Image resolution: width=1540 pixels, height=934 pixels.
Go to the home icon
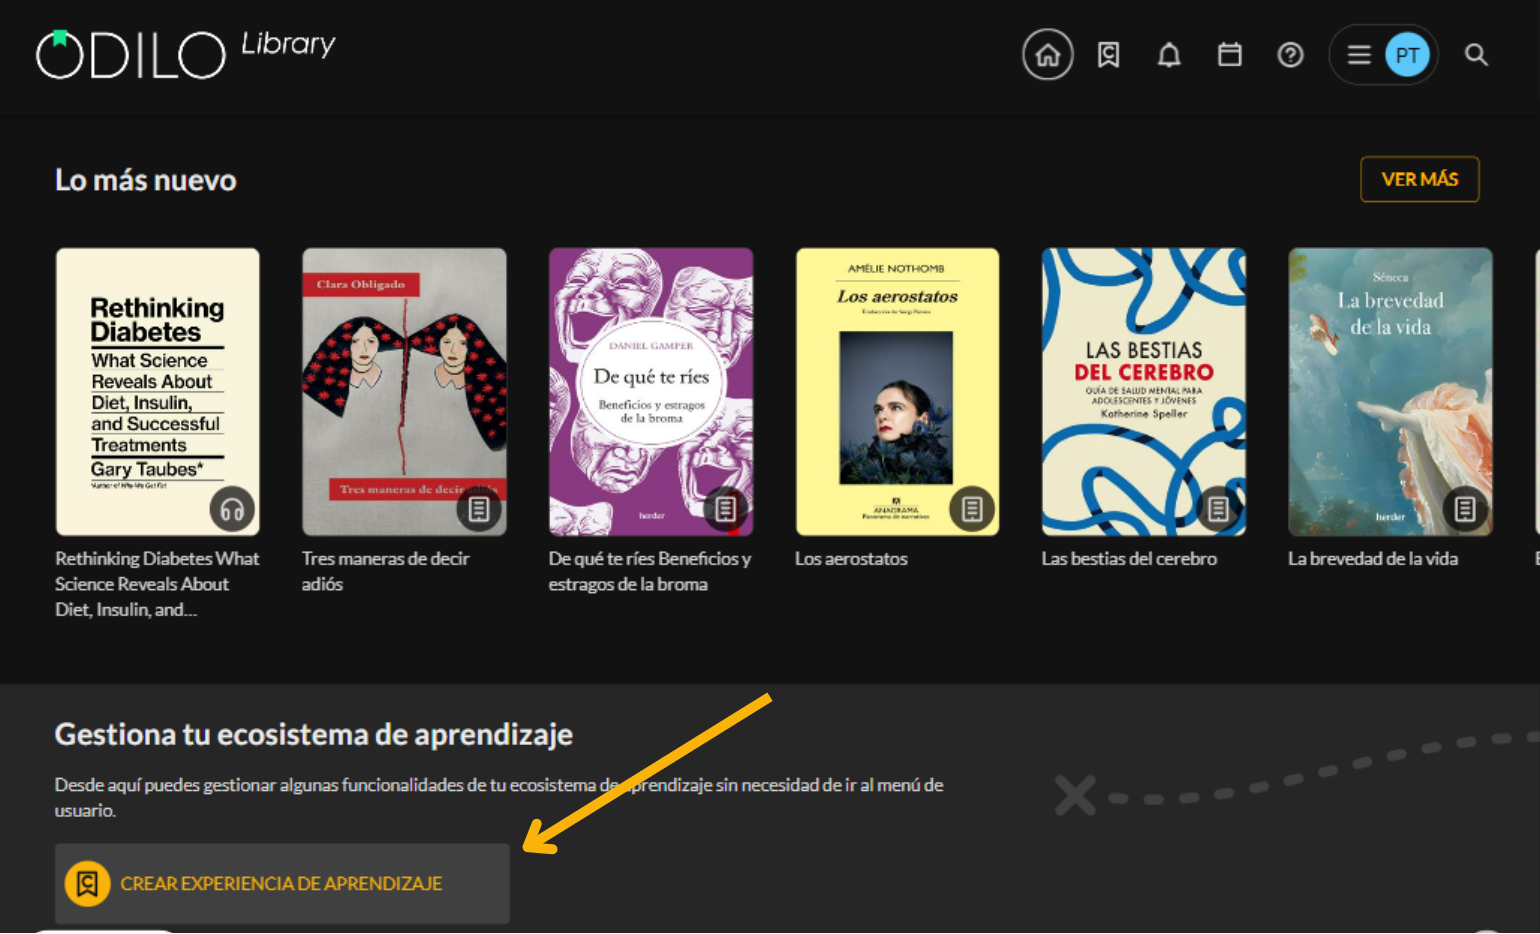coord(1047,54)
